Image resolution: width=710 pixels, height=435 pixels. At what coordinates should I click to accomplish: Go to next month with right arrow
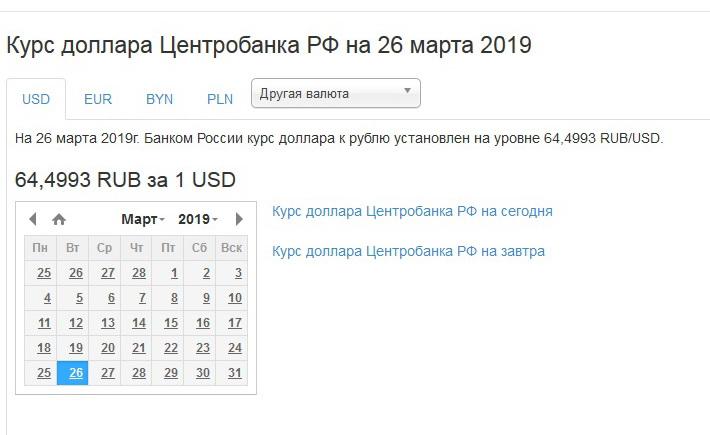pyautogui.click(x=240, y=219)
